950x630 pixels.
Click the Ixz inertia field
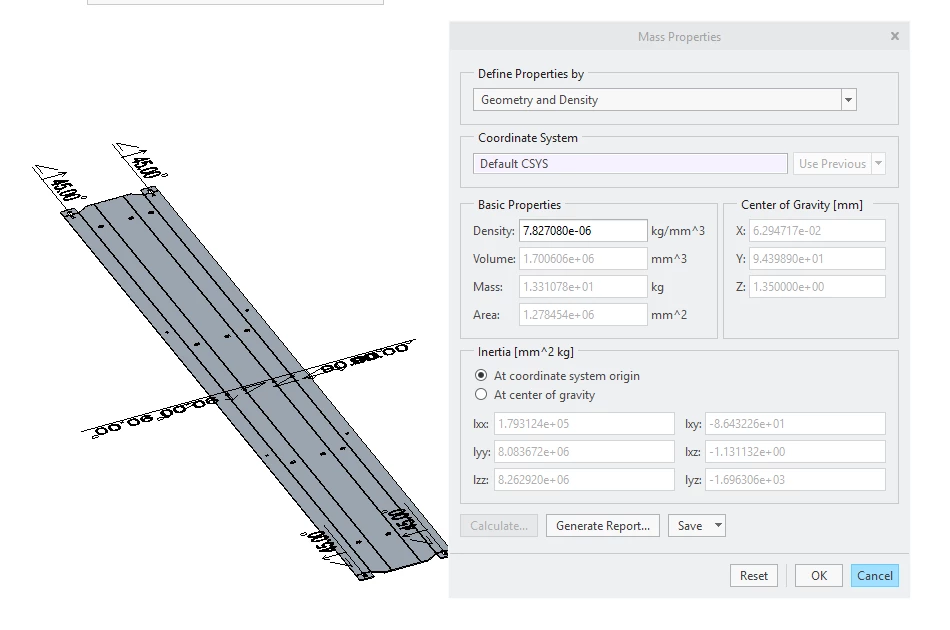click(x=795, y=451)
